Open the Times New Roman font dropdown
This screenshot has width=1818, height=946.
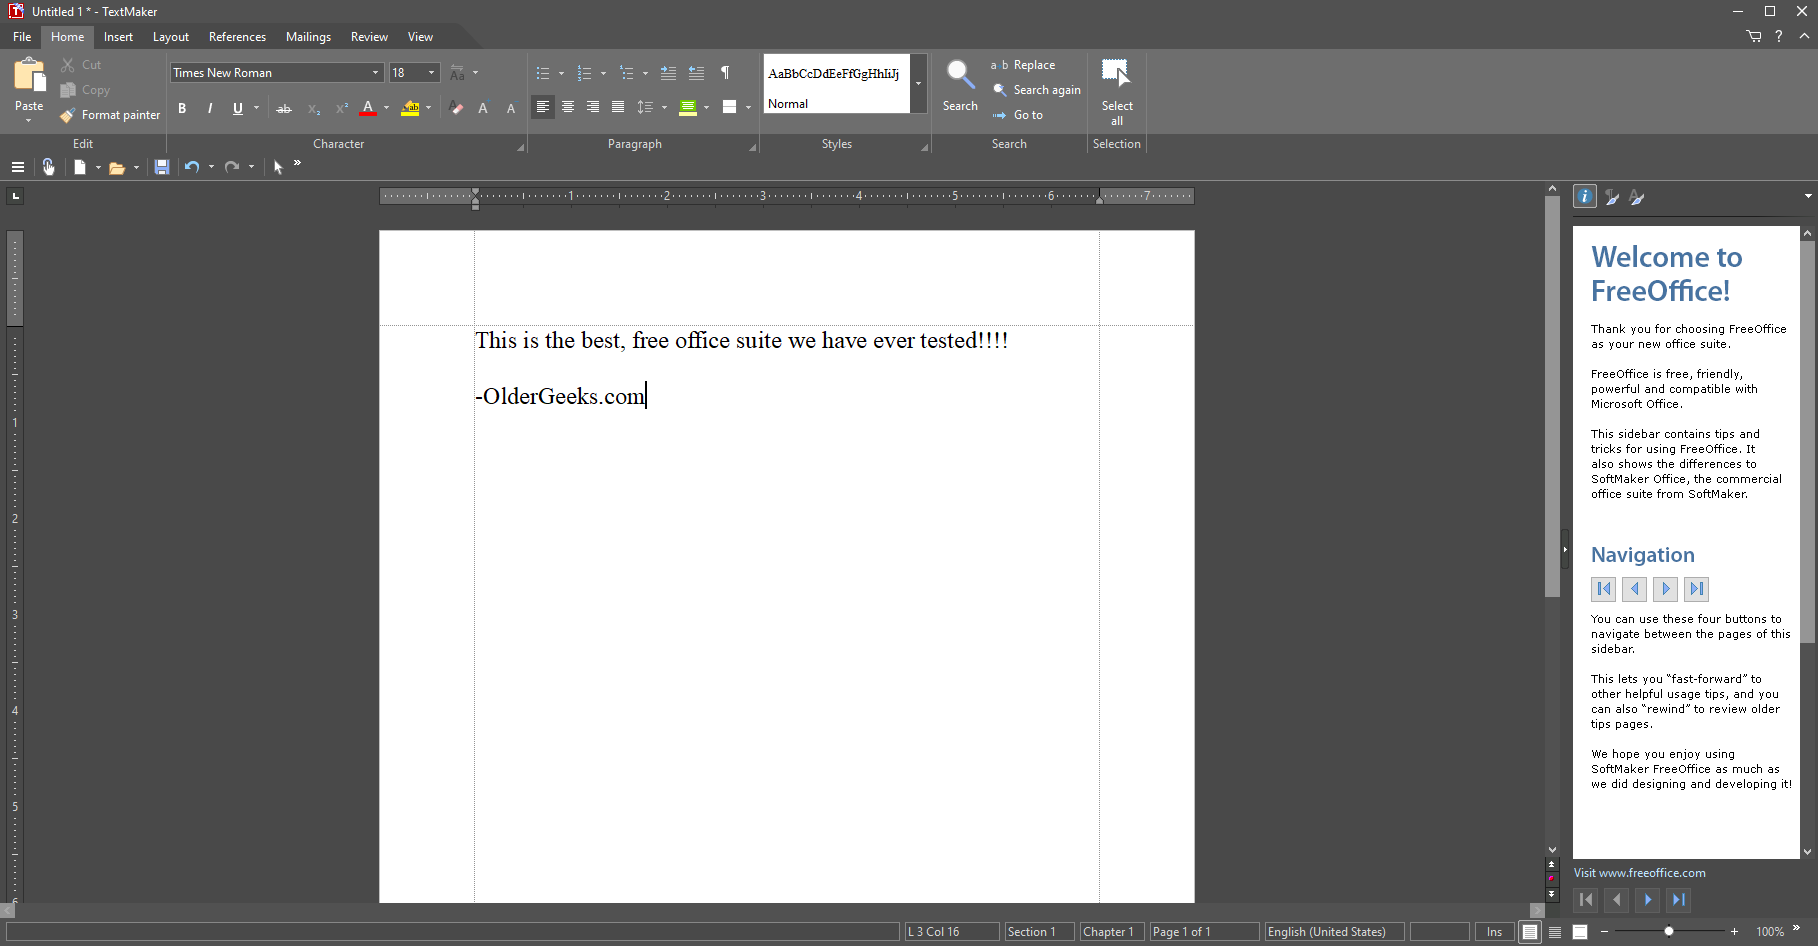(376, 73)
